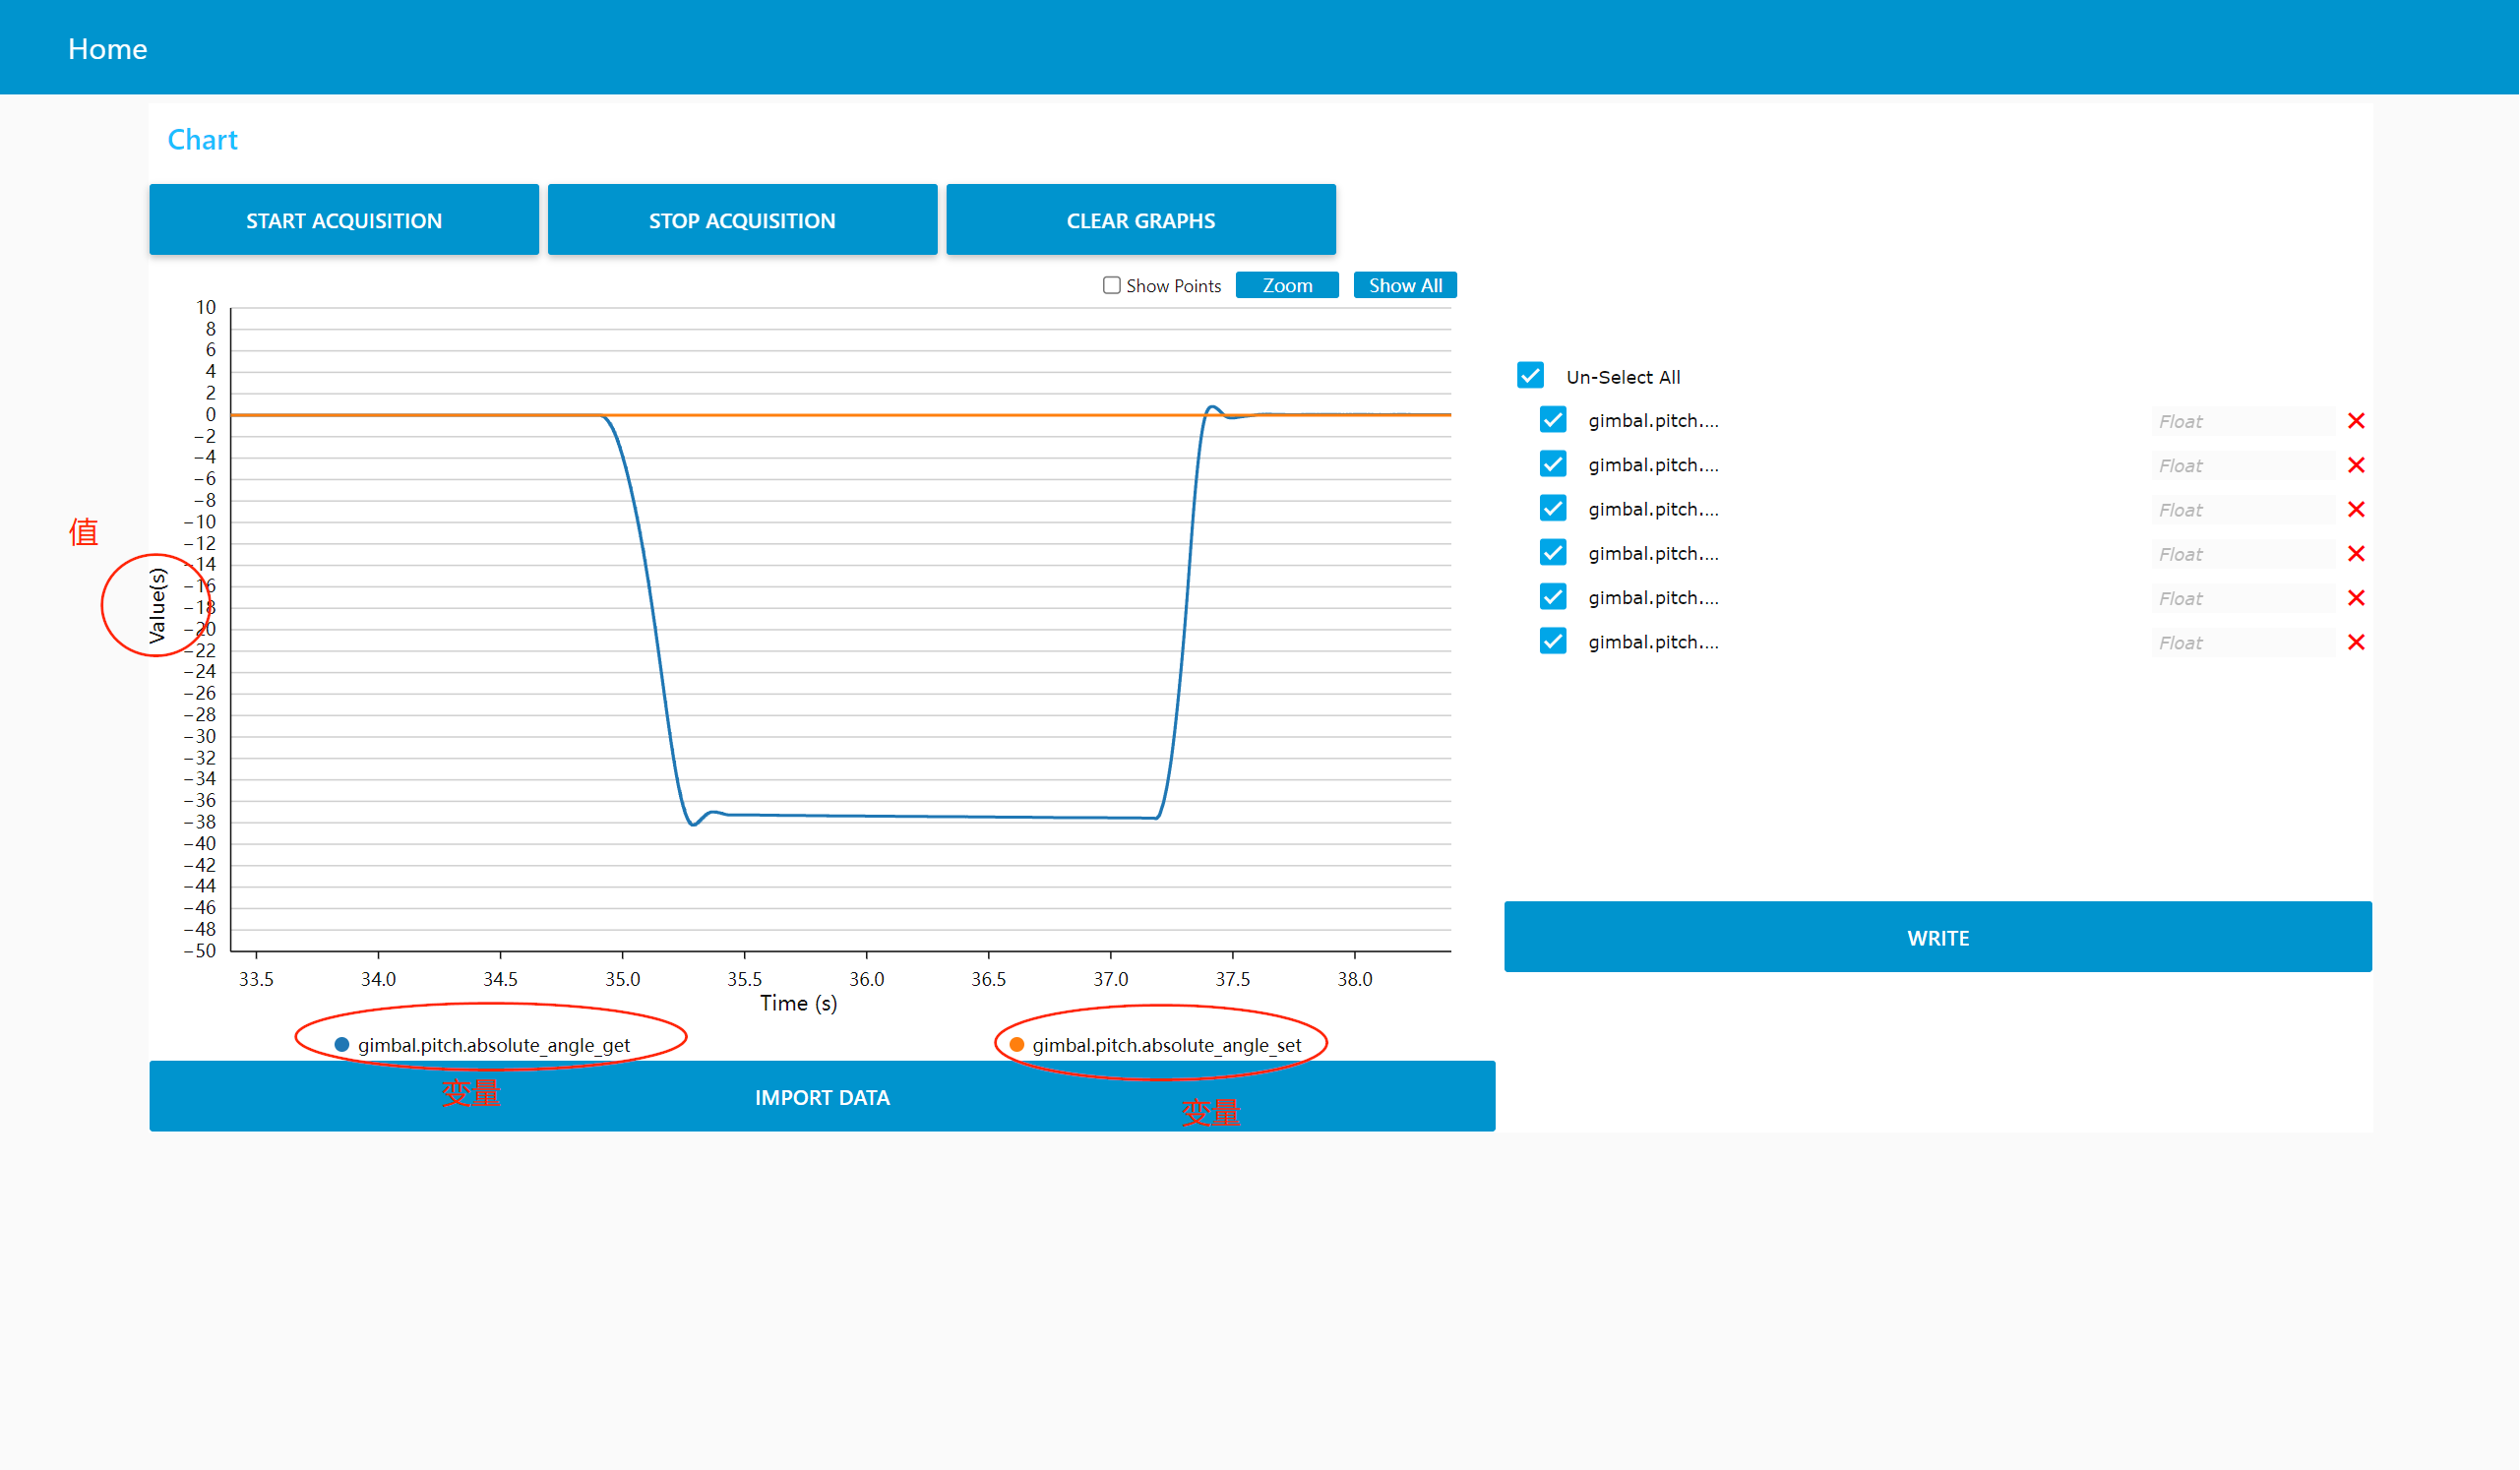Click CLEAR GRAPHS to reset the chart
Screen dimensions: 2520x1470
coord(1141,219)
